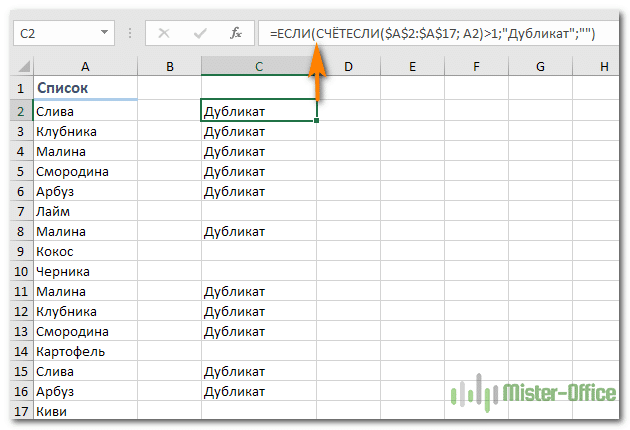Select column C header
Viewport: 630px width, 430px height.
pyautogui.click(x=258, y=67)
